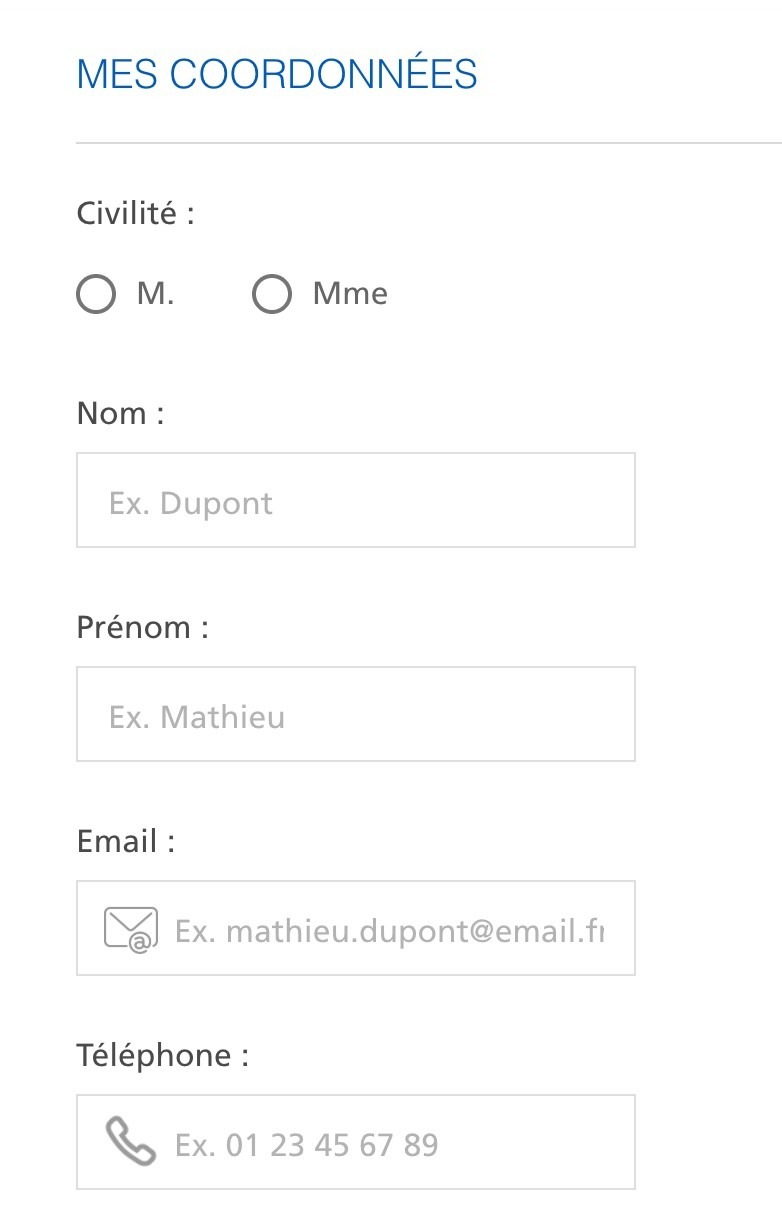Click the "M." civility label text
The height and width of the screenshot is (1216, 782).
155,294
